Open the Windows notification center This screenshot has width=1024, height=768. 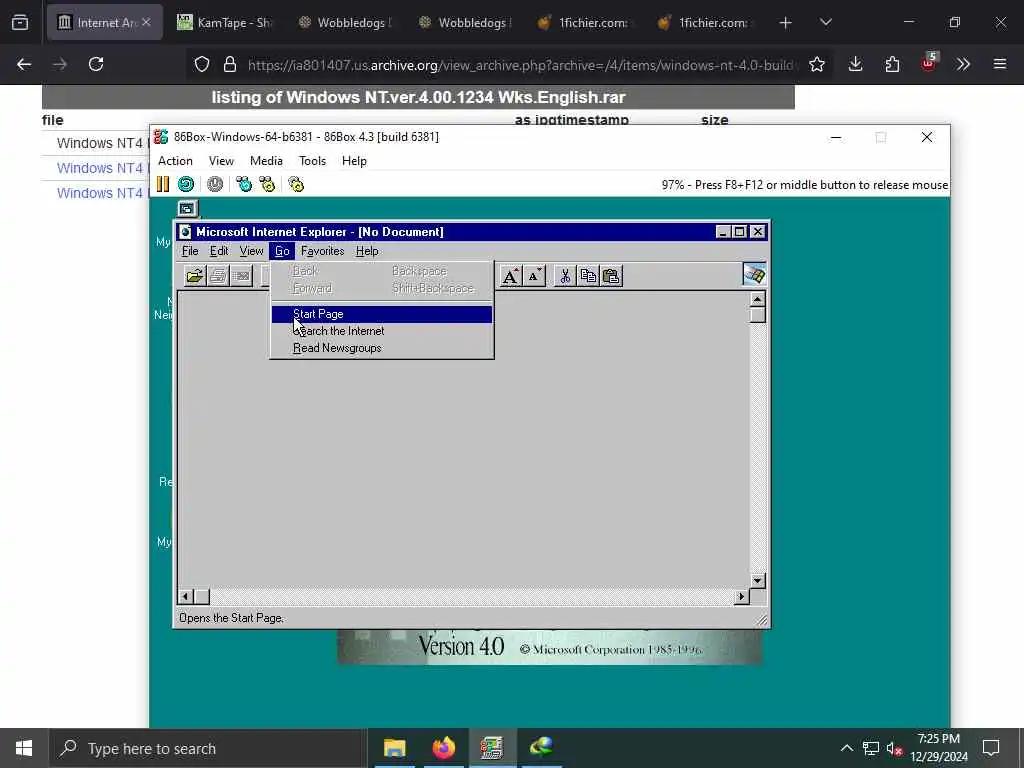pos(991,748)
